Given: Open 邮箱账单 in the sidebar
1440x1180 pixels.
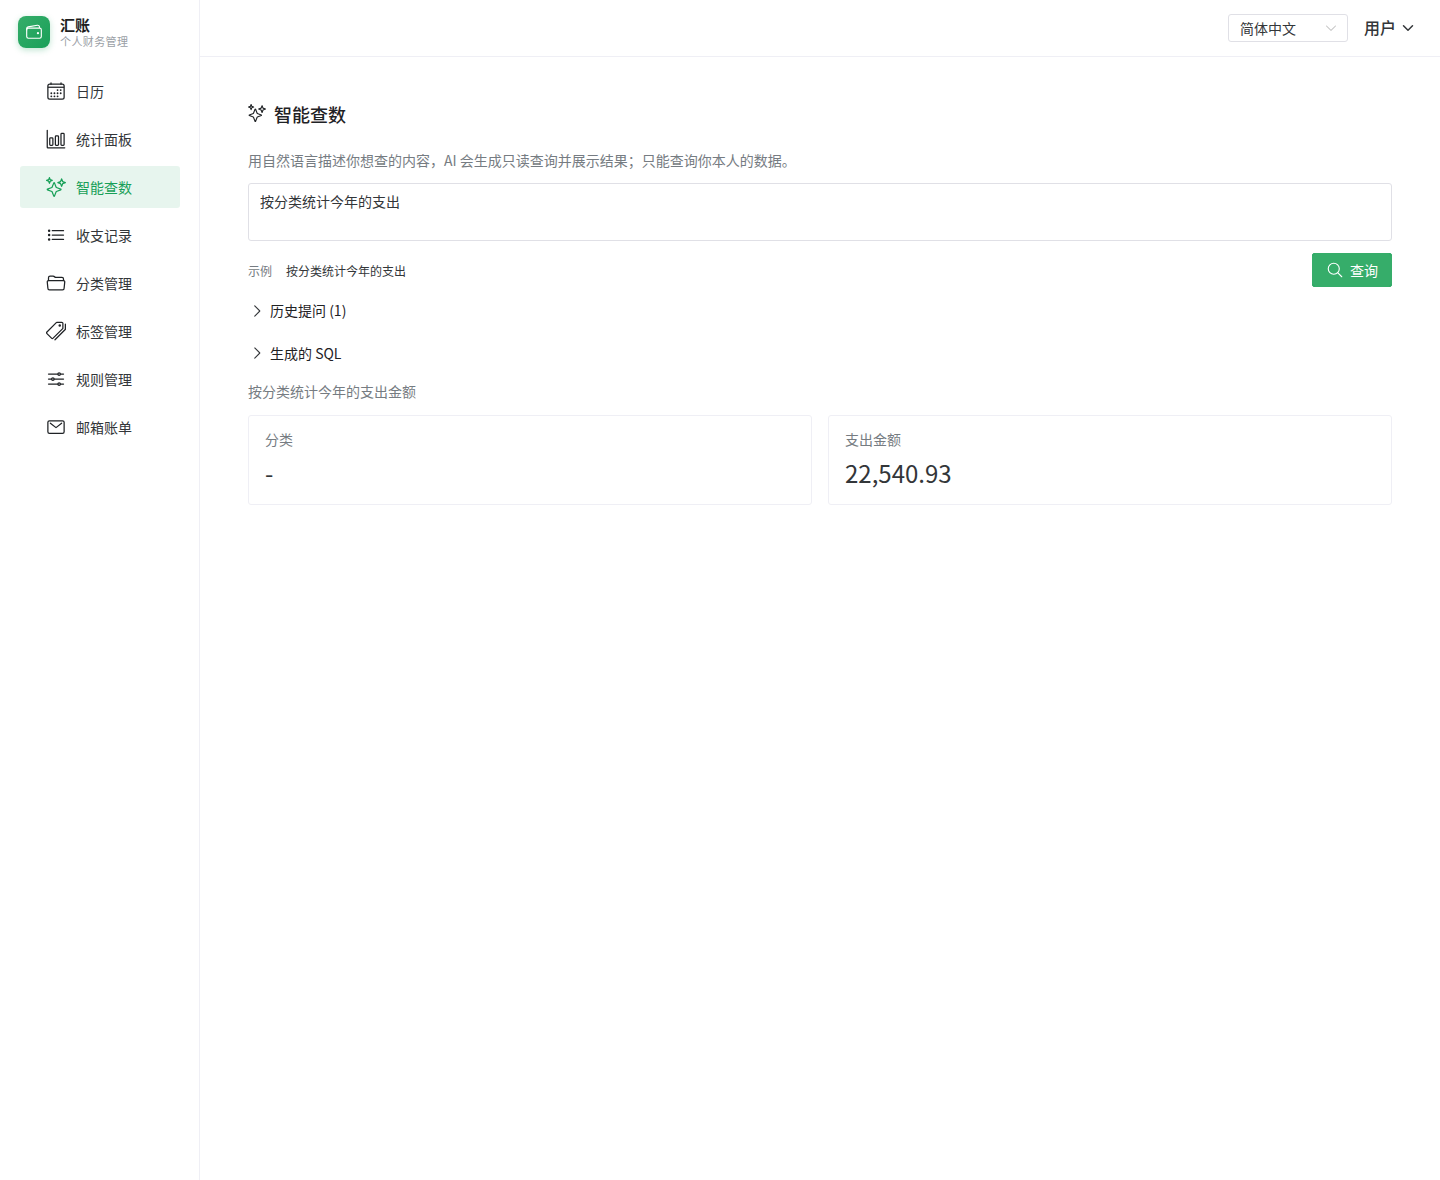Looking at the screenshot, I should 100,428.
